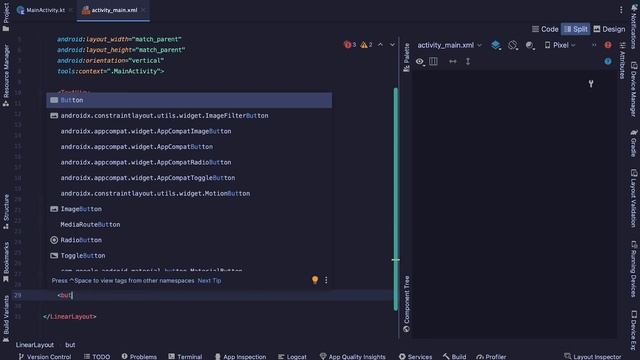Switch editor to Design view
This screenshot has width=640, height=360.
coord(609,29)
